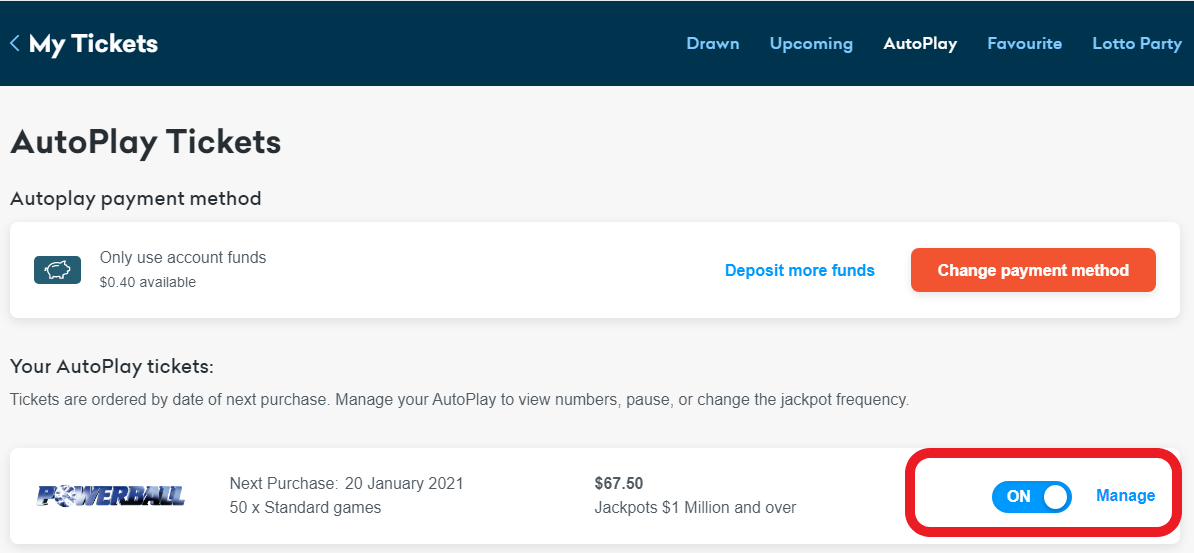Screen dimensions: 1194x553
Task: Click the Deposit more funds link
Action: pos(800,270)
